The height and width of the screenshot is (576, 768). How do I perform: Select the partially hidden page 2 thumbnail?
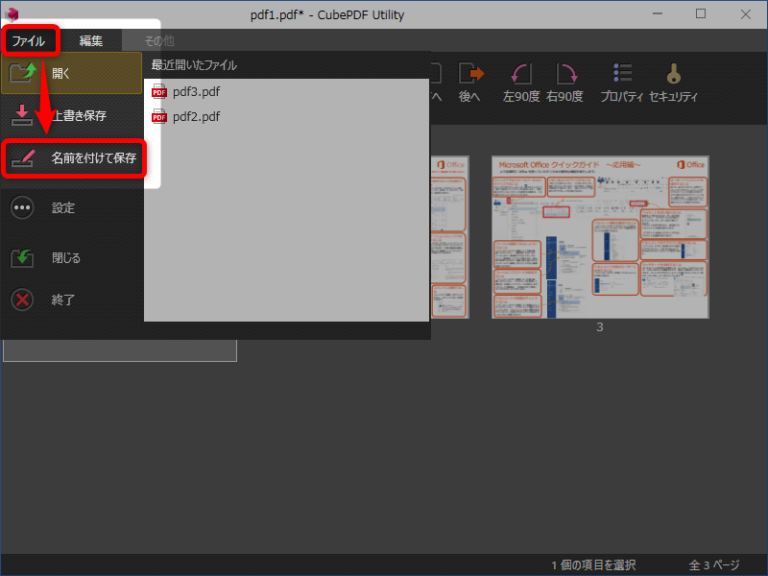pyautogui.click(x=449, y=237)
